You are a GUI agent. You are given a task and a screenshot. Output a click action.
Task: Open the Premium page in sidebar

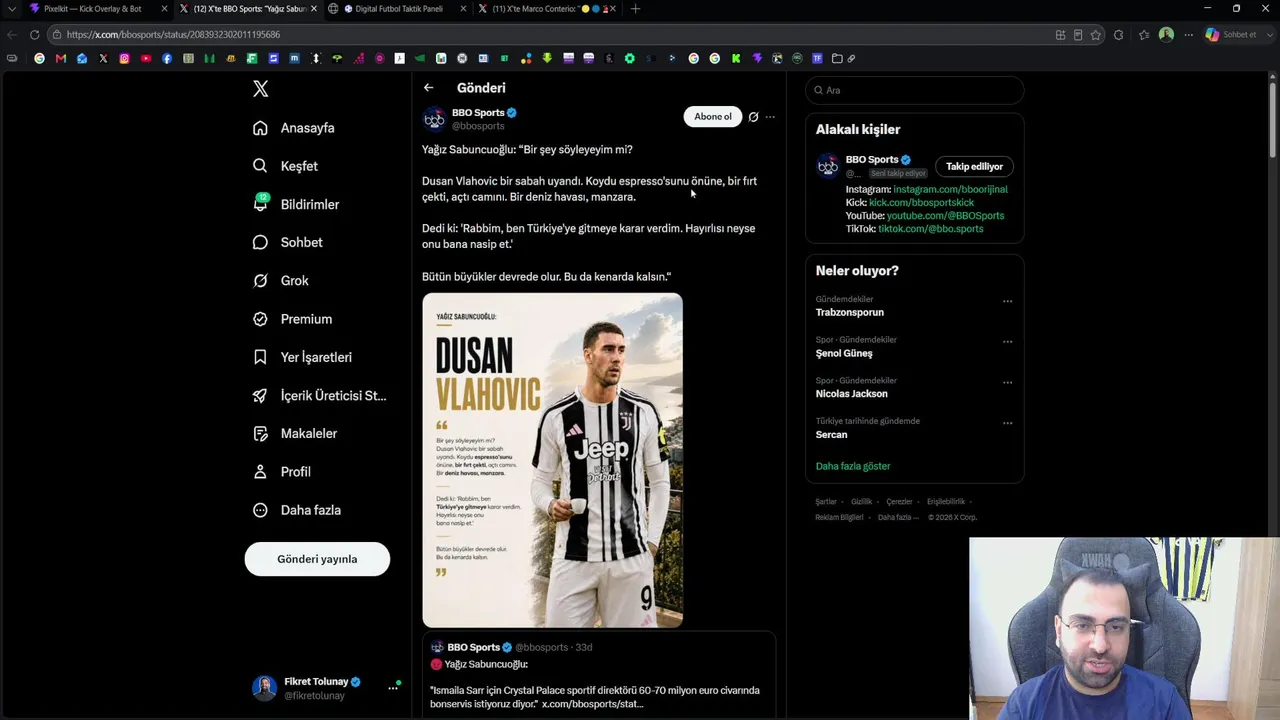pos(292,319)
